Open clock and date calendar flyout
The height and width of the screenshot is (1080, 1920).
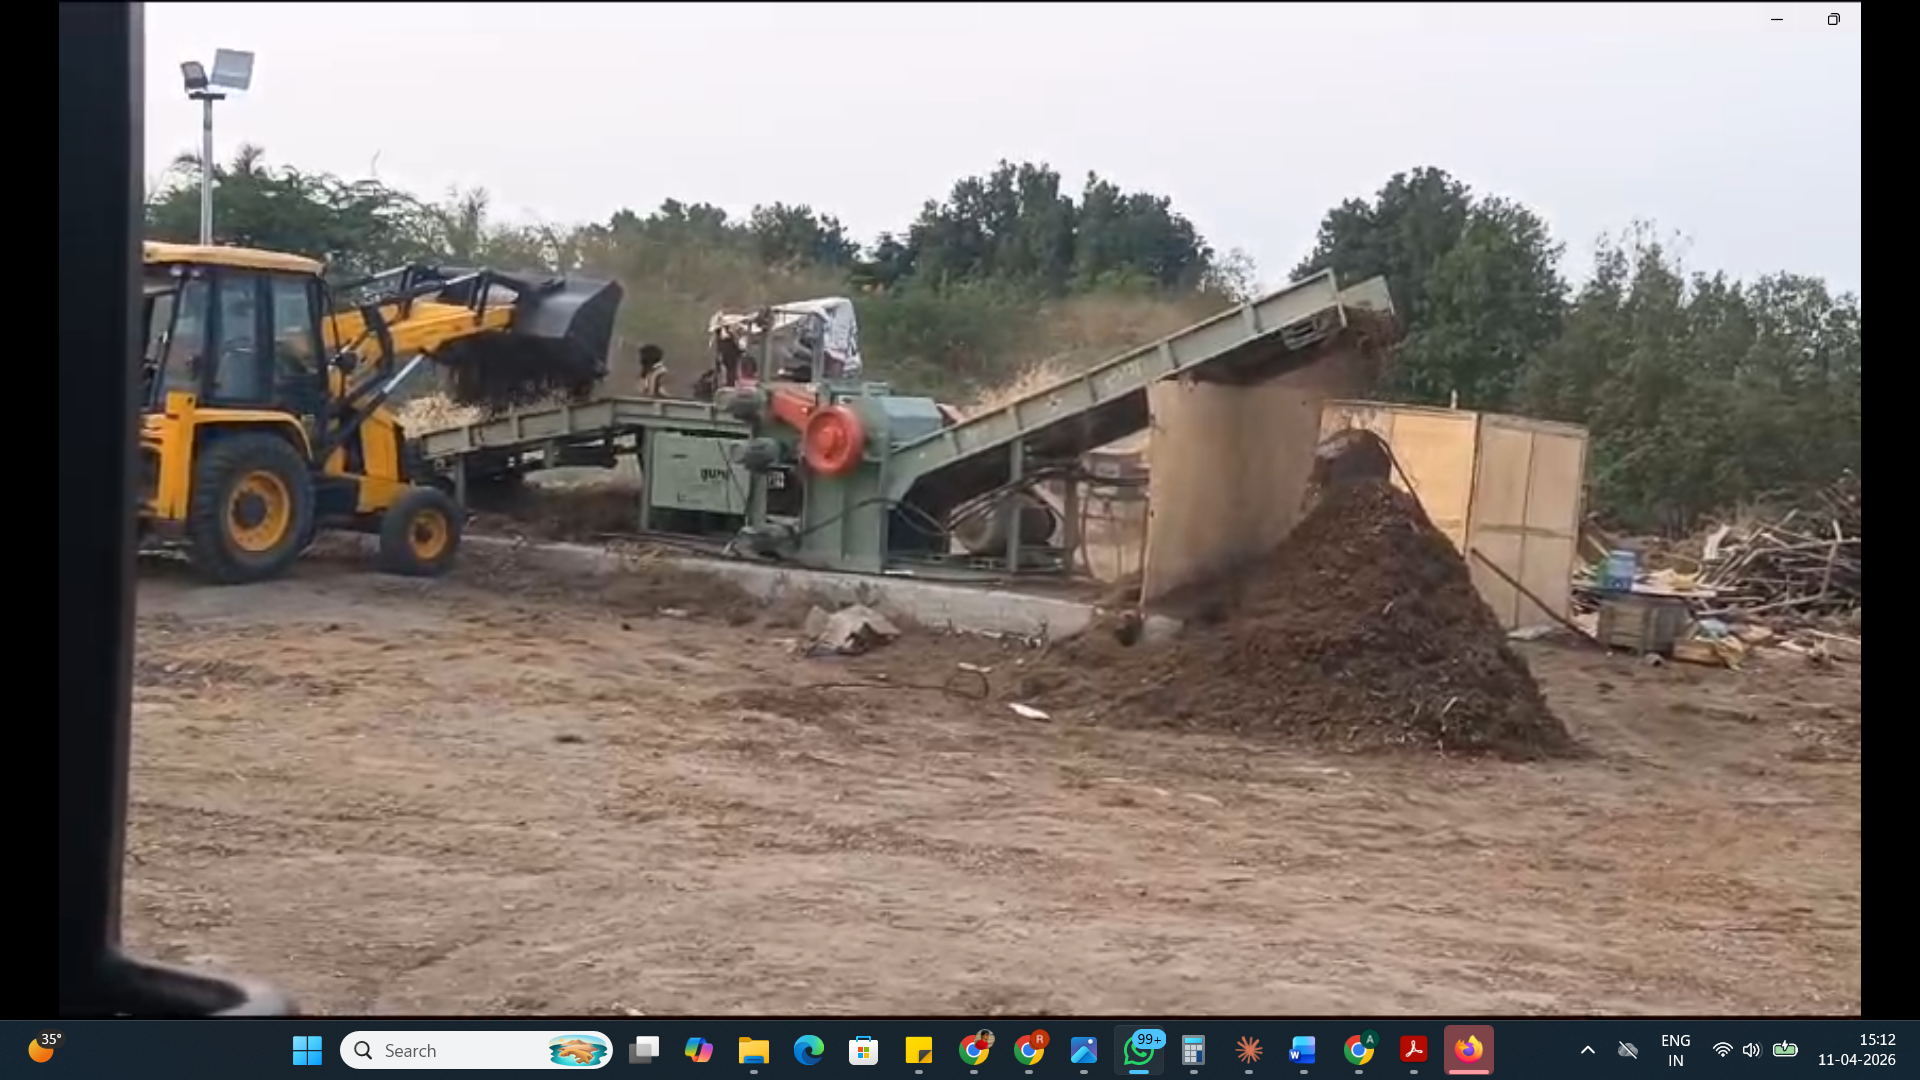(1856, 1050)
